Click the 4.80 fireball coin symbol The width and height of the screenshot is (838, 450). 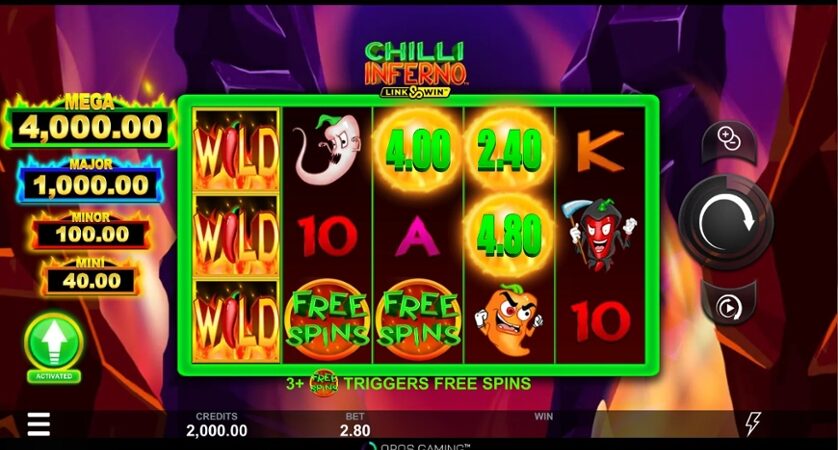click(x=509, y=235)
